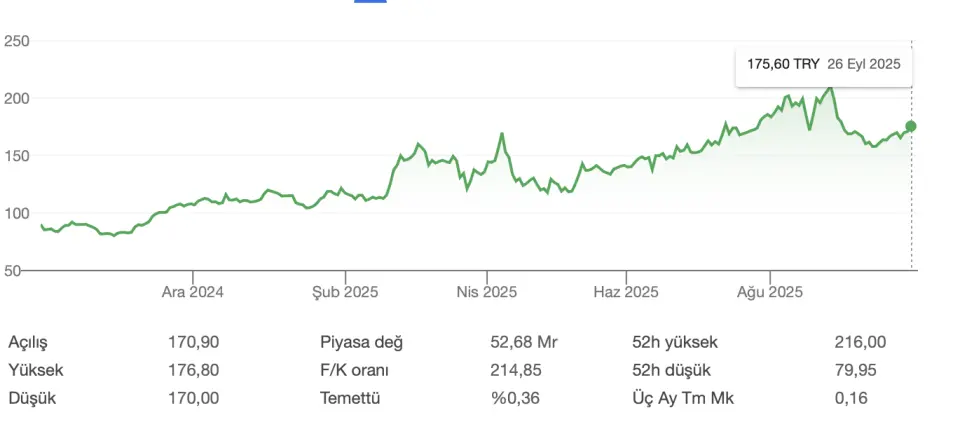Select the Haz 2025 axis tick label
Screen dimensions: 960x436
[x=626, y=292]
